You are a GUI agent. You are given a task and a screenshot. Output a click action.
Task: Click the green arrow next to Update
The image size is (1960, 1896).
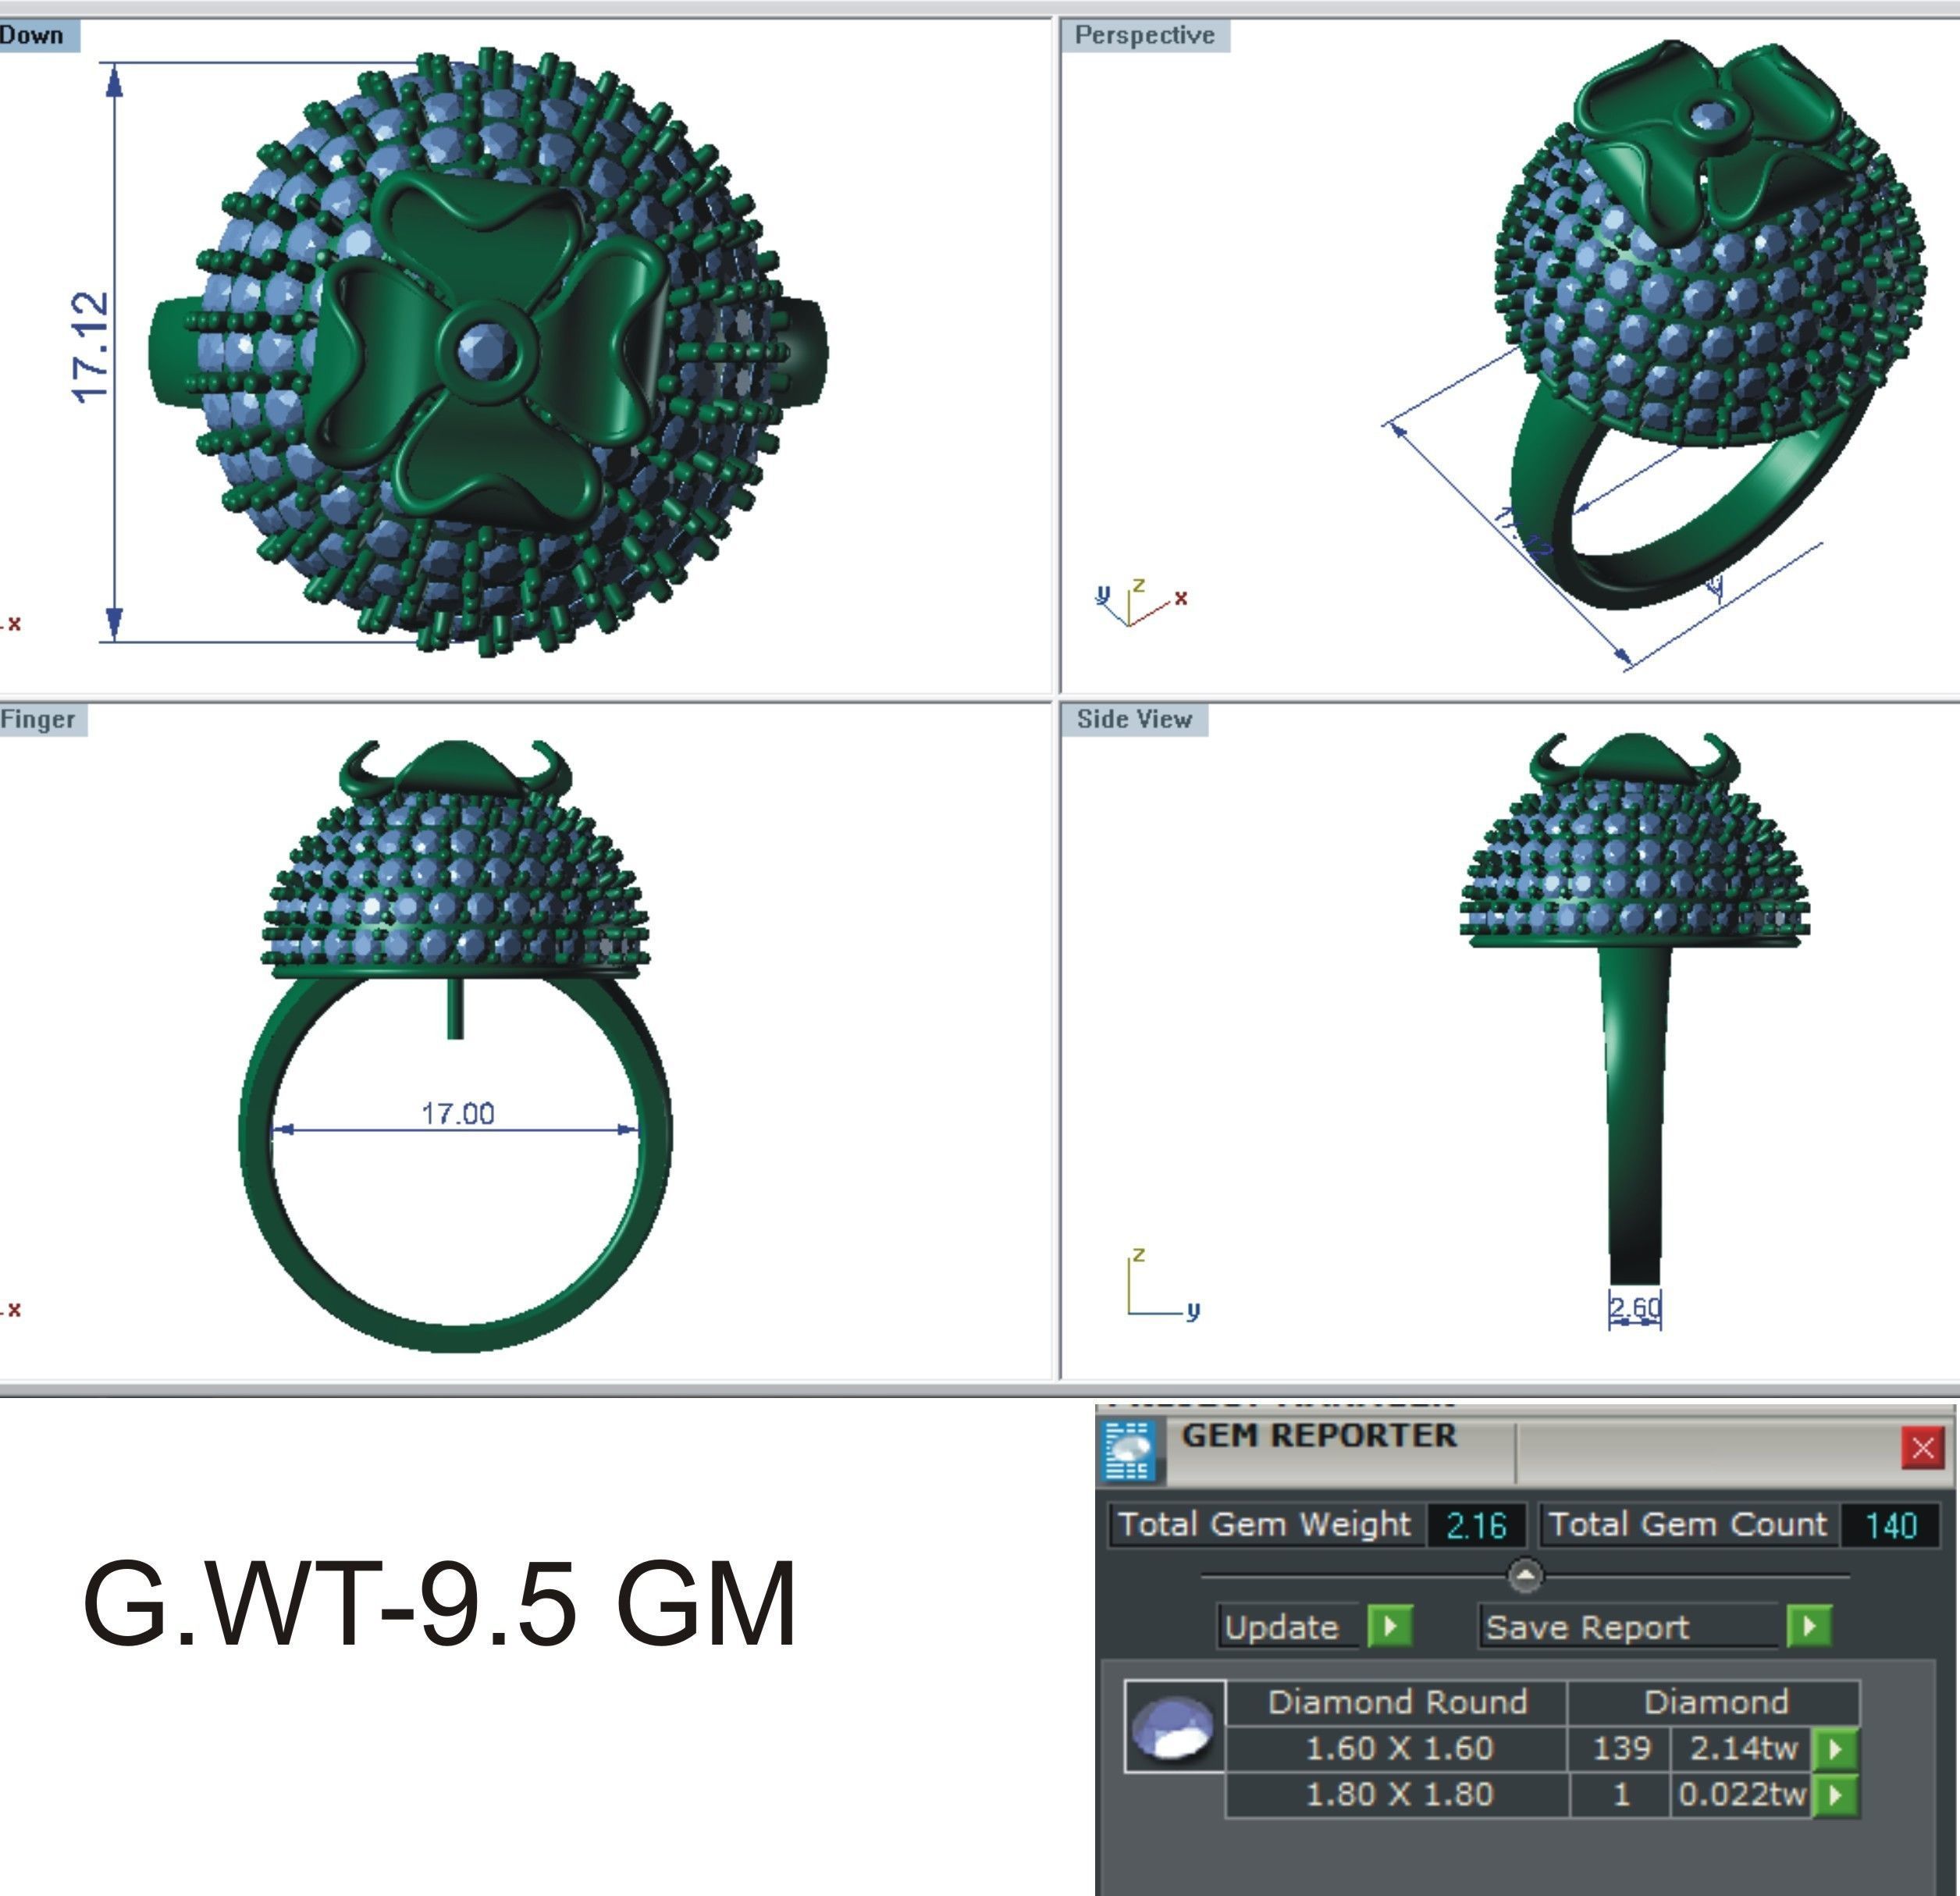point(1390,1627)
